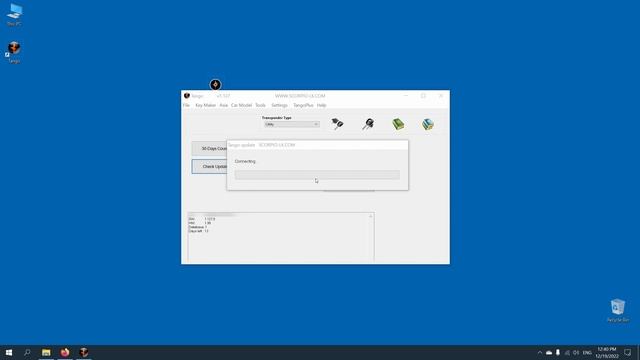Open the Car Model menu

click(241, 105)
